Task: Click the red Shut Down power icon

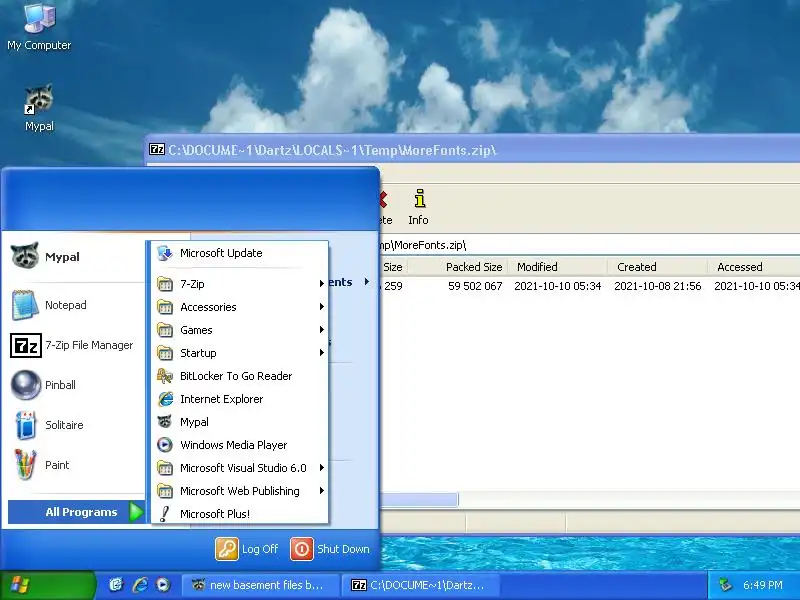Action: [x=302, y=549]
